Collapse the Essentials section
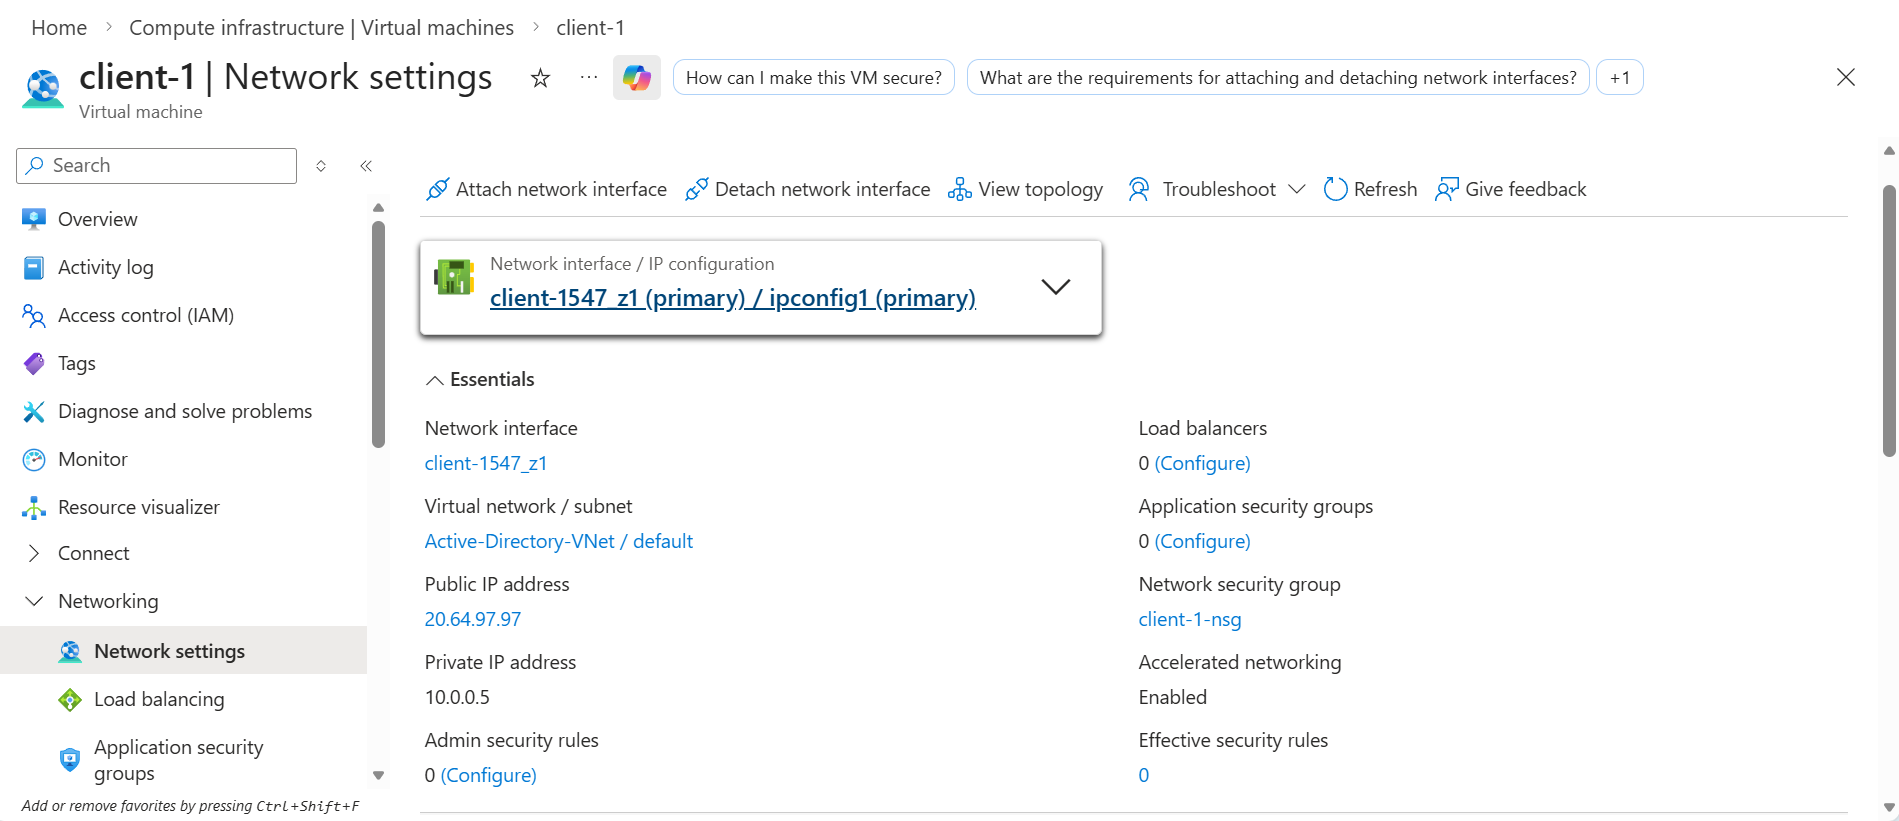Screen dimensions: 1899x821 click(435, 380)
